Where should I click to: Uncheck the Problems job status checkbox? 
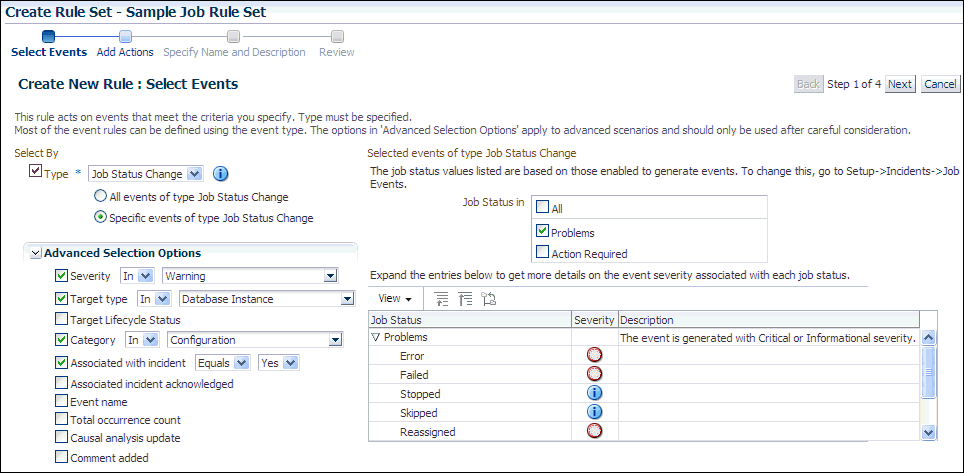(543, 231)
